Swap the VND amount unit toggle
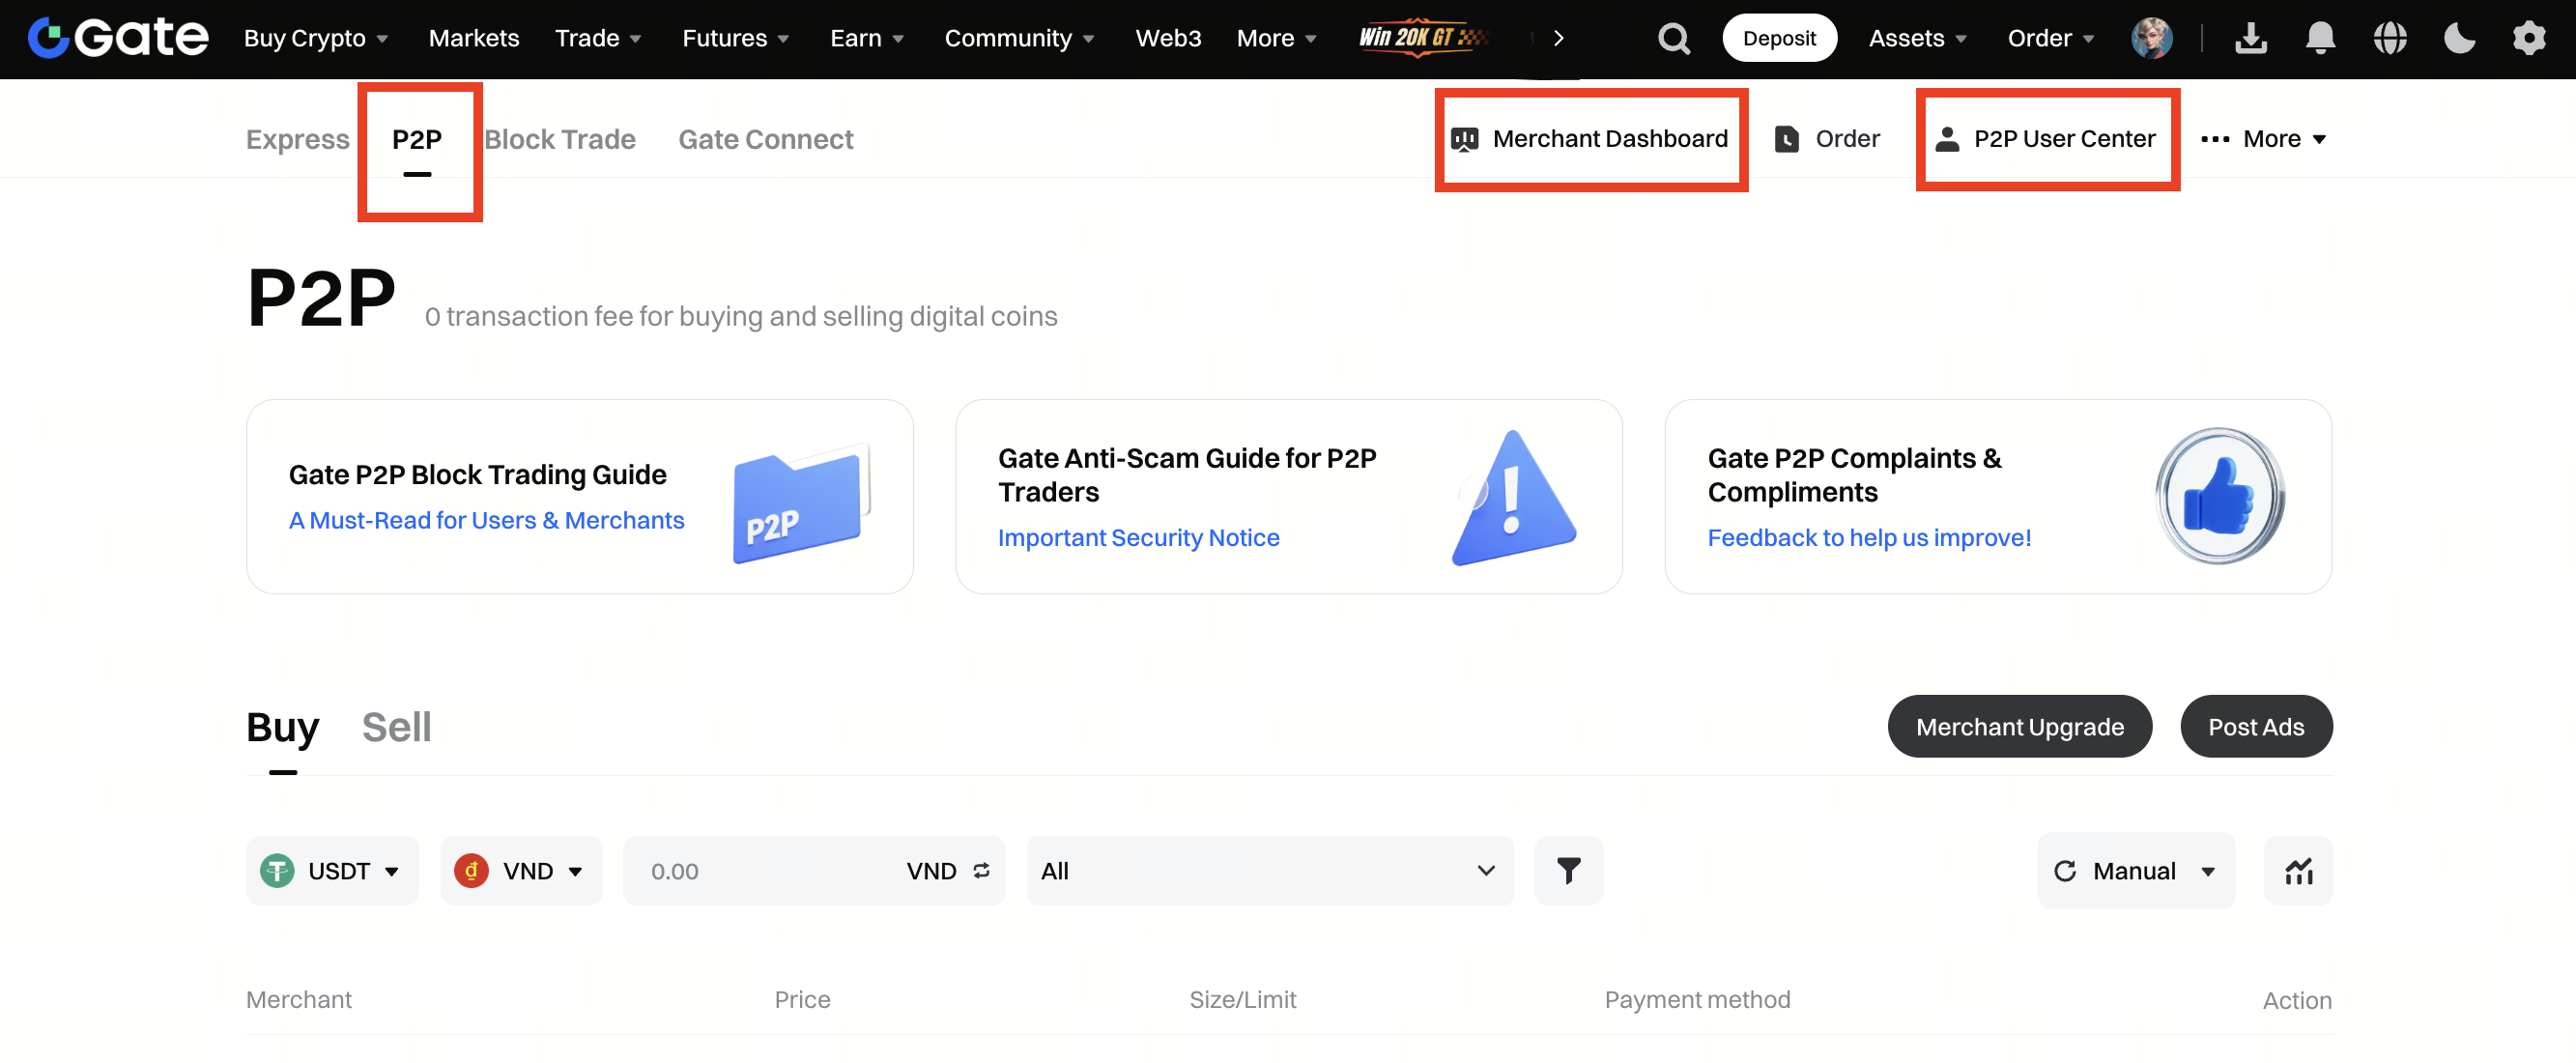Screen dimensions: 2576x1063 [x=981, y=871]
